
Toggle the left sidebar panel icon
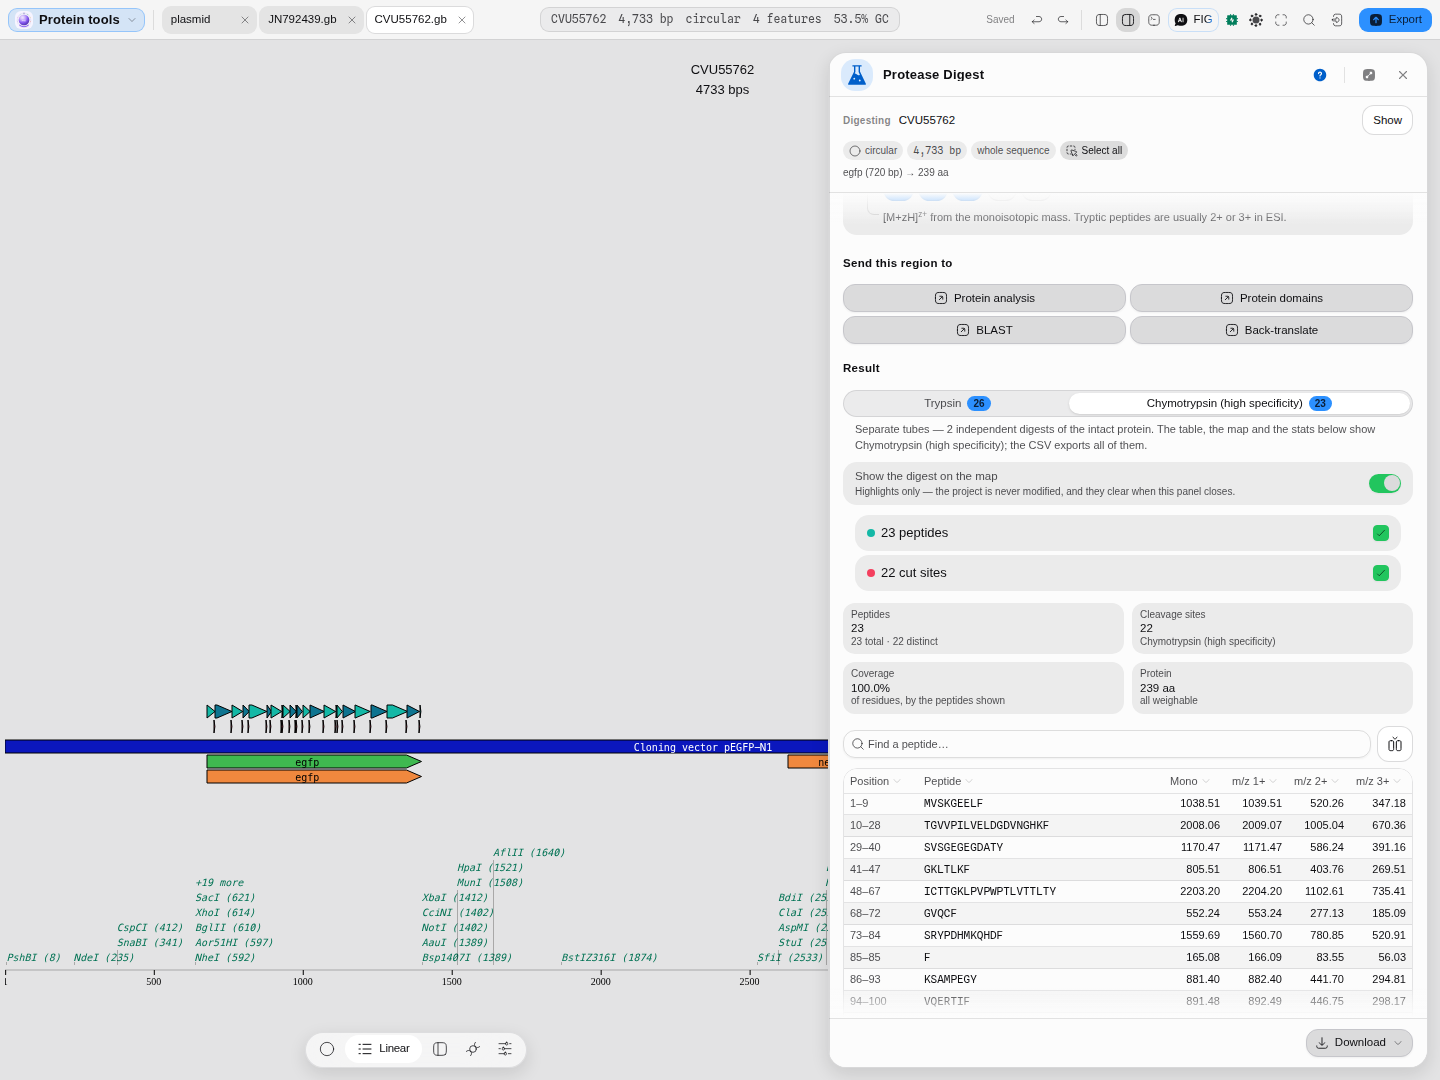point(1102,20)
